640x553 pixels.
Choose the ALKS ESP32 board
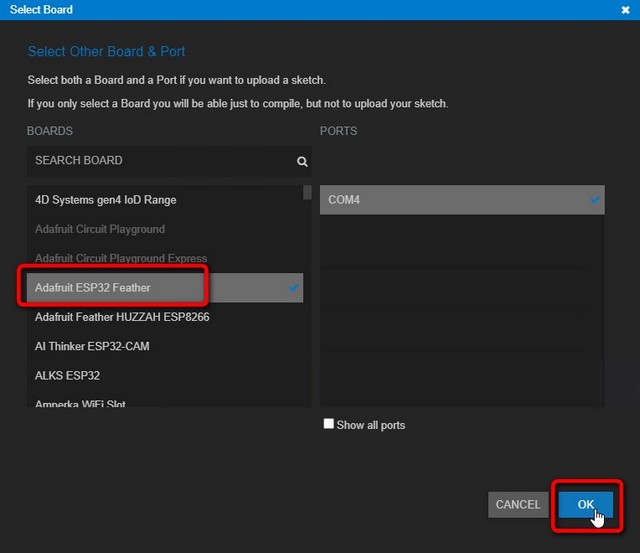[x=165, y=375]
